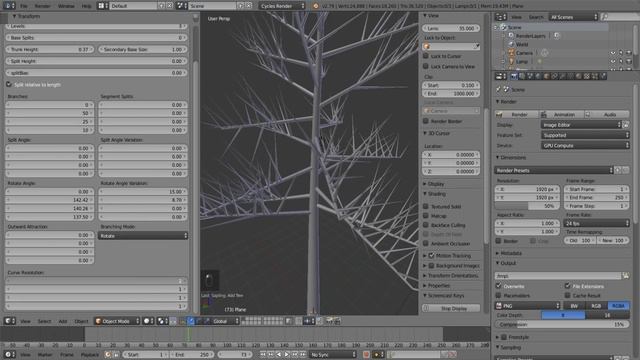The width and height of the screenshot is (640, 360).
Task: Open the Scene properties tab icon
Action: [530, 76]
